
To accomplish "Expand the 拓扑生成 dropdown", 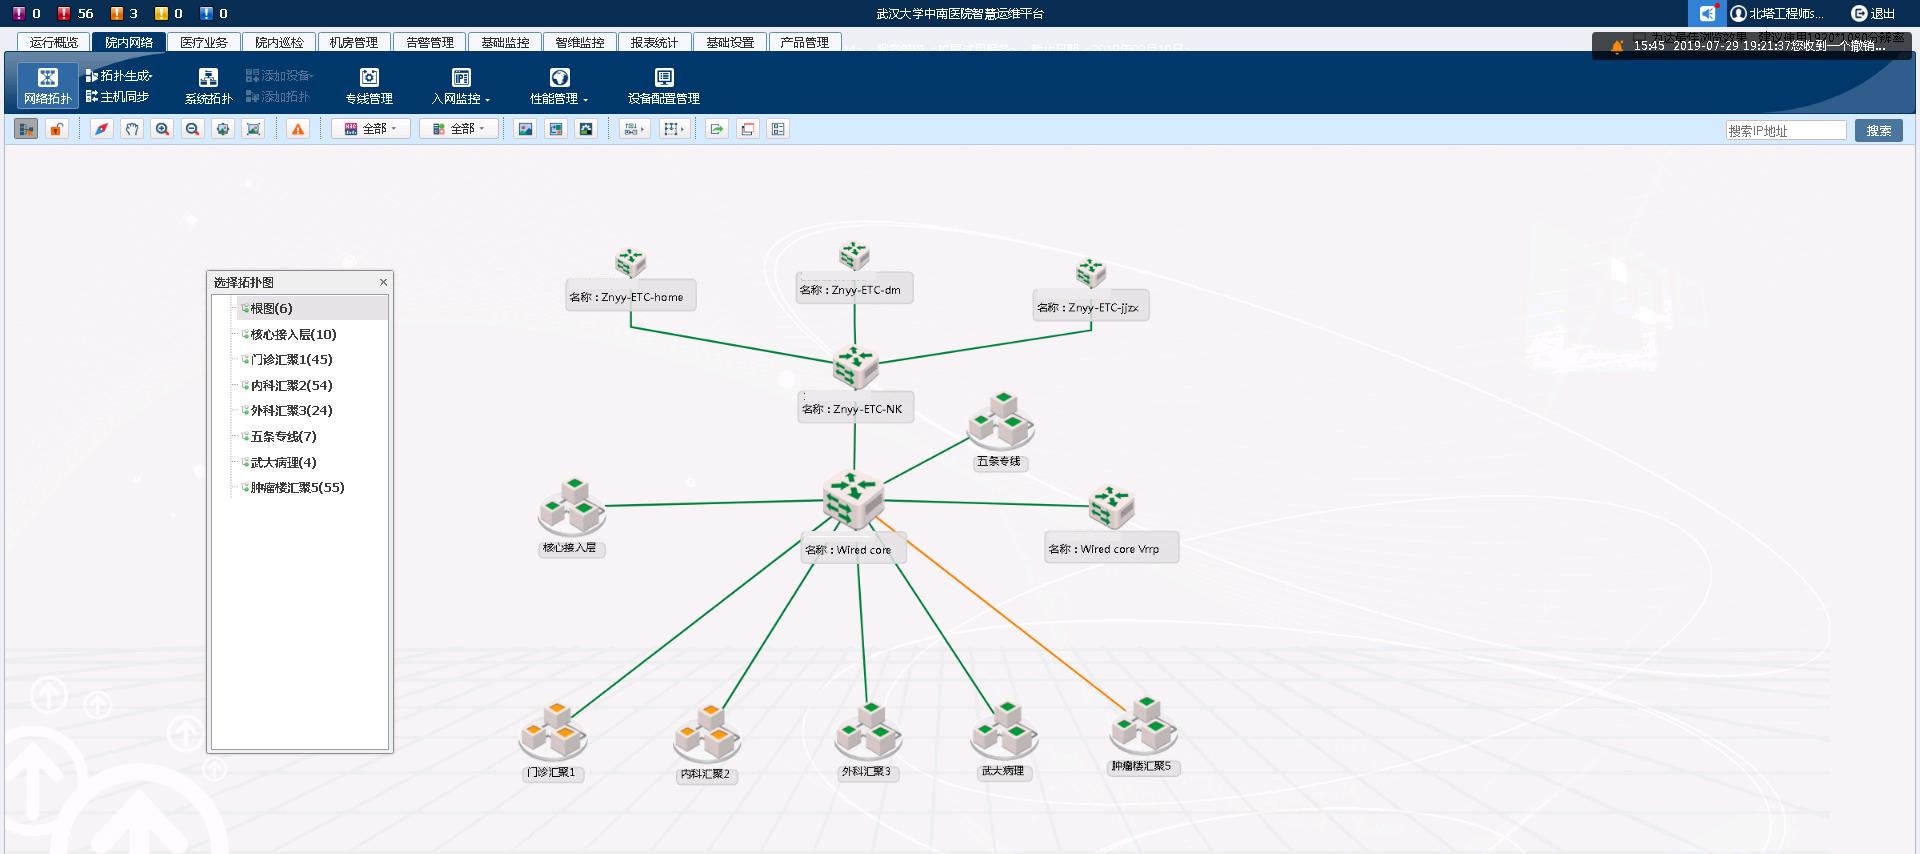I will (x=119, y=75).
